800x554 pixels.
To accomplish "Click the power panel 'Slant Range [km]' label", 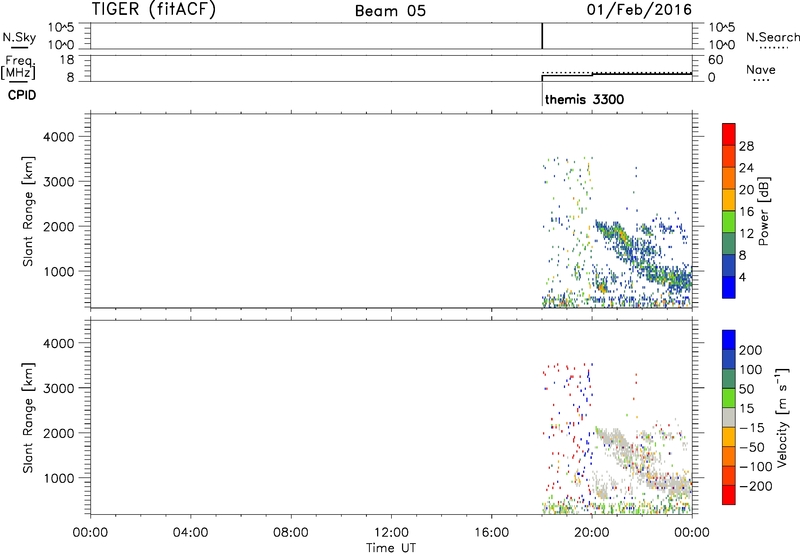I will [x=28, y=211].
